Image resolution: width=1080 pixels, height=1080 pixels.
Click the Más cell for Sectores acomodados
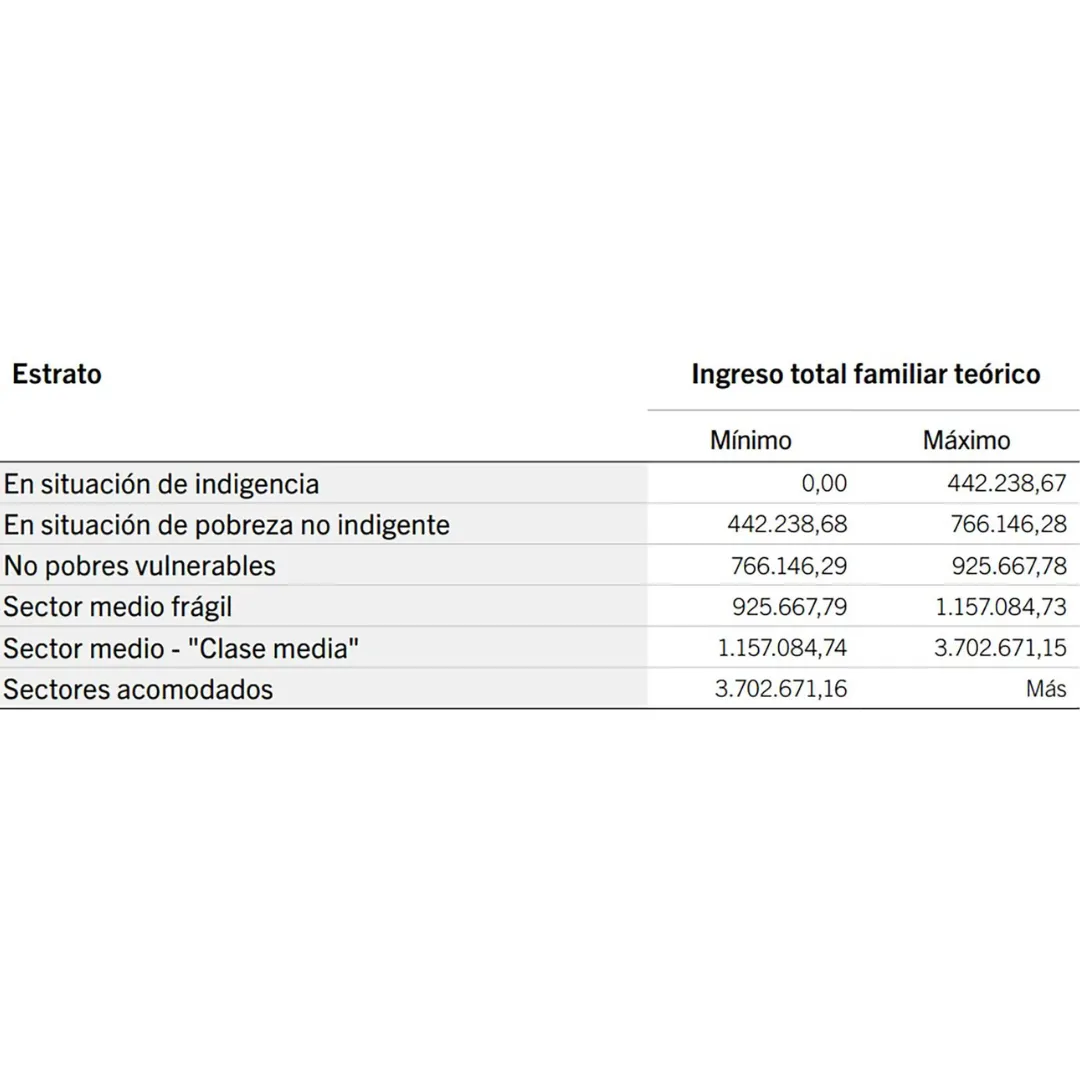tap(1045, 689)
